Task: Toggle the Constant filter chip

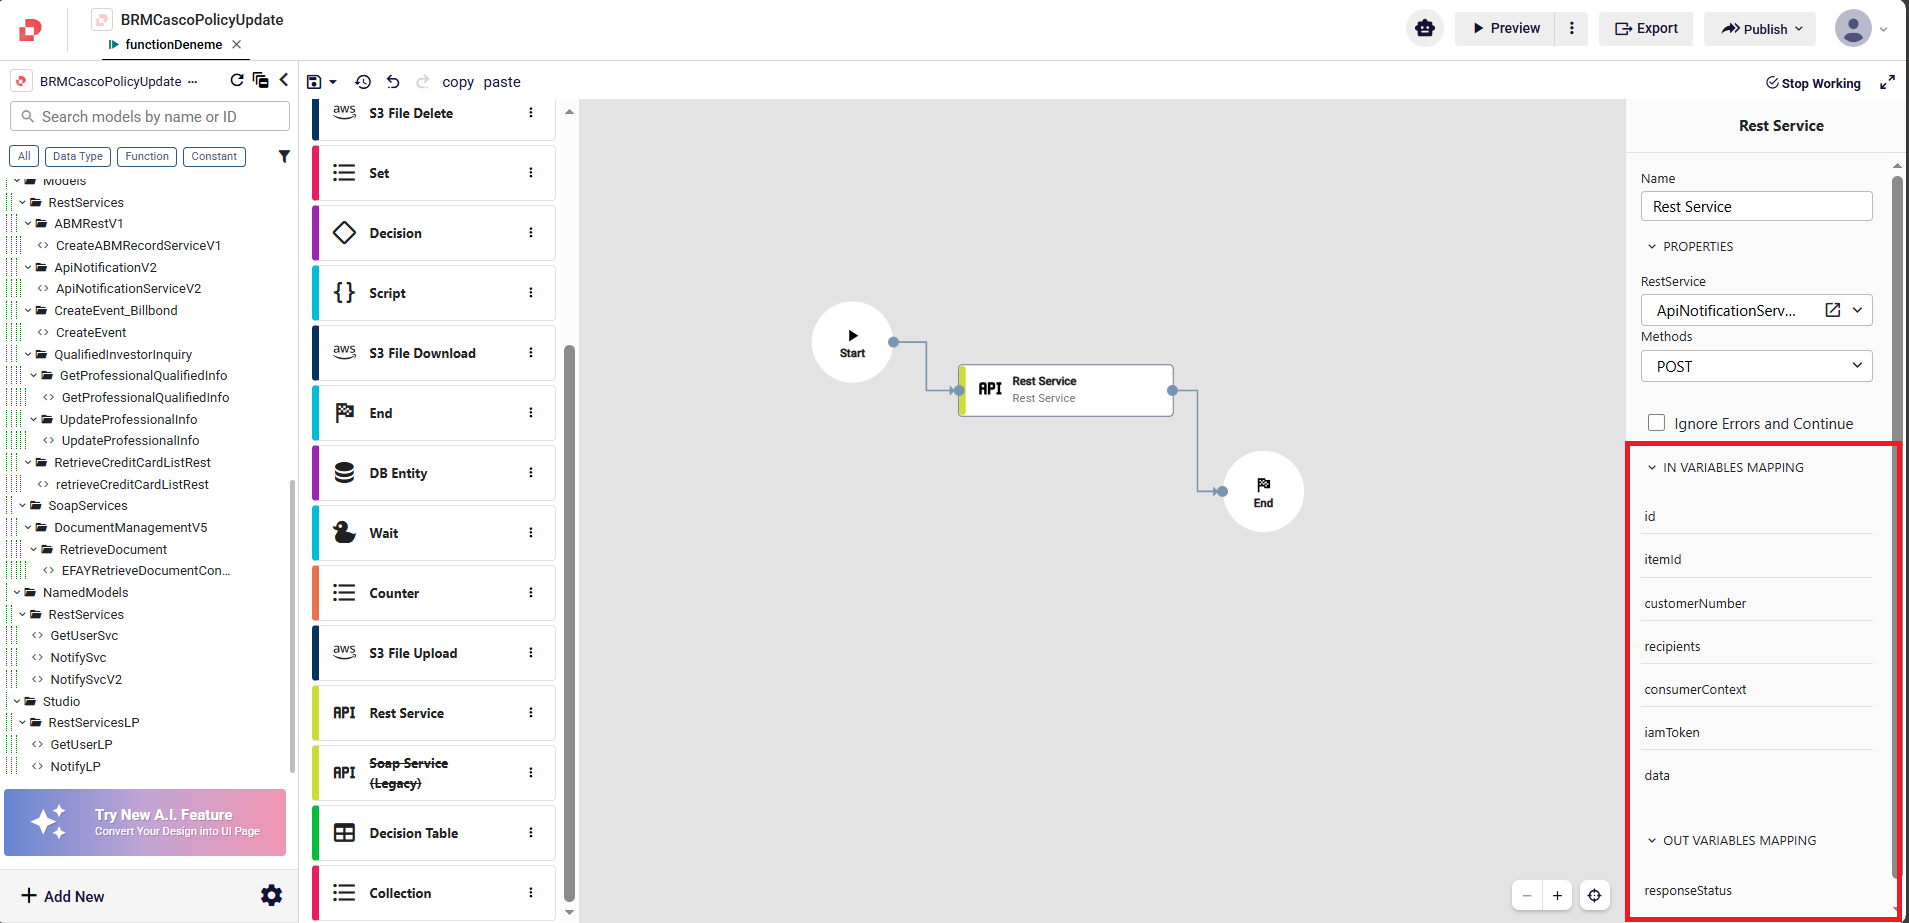Action: [x=214, y=156]
